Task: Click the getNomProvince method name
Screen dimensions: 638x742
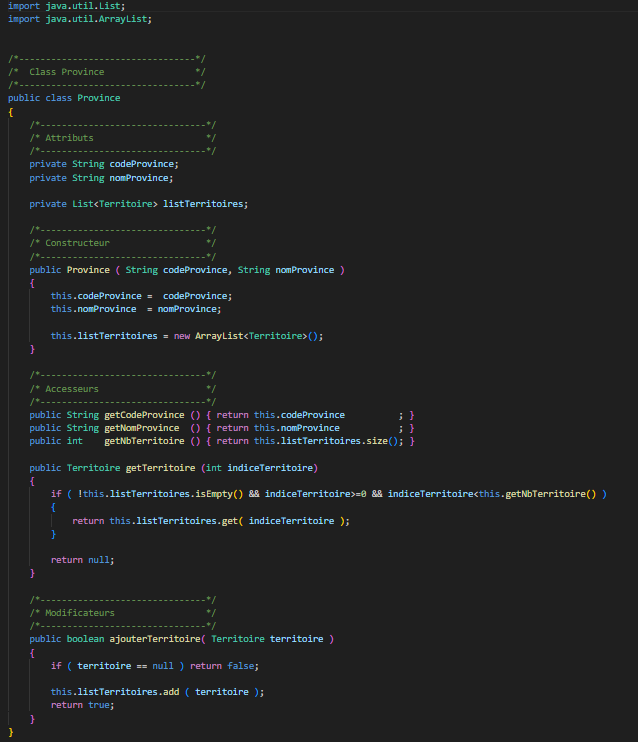Action: click(141, 428)
